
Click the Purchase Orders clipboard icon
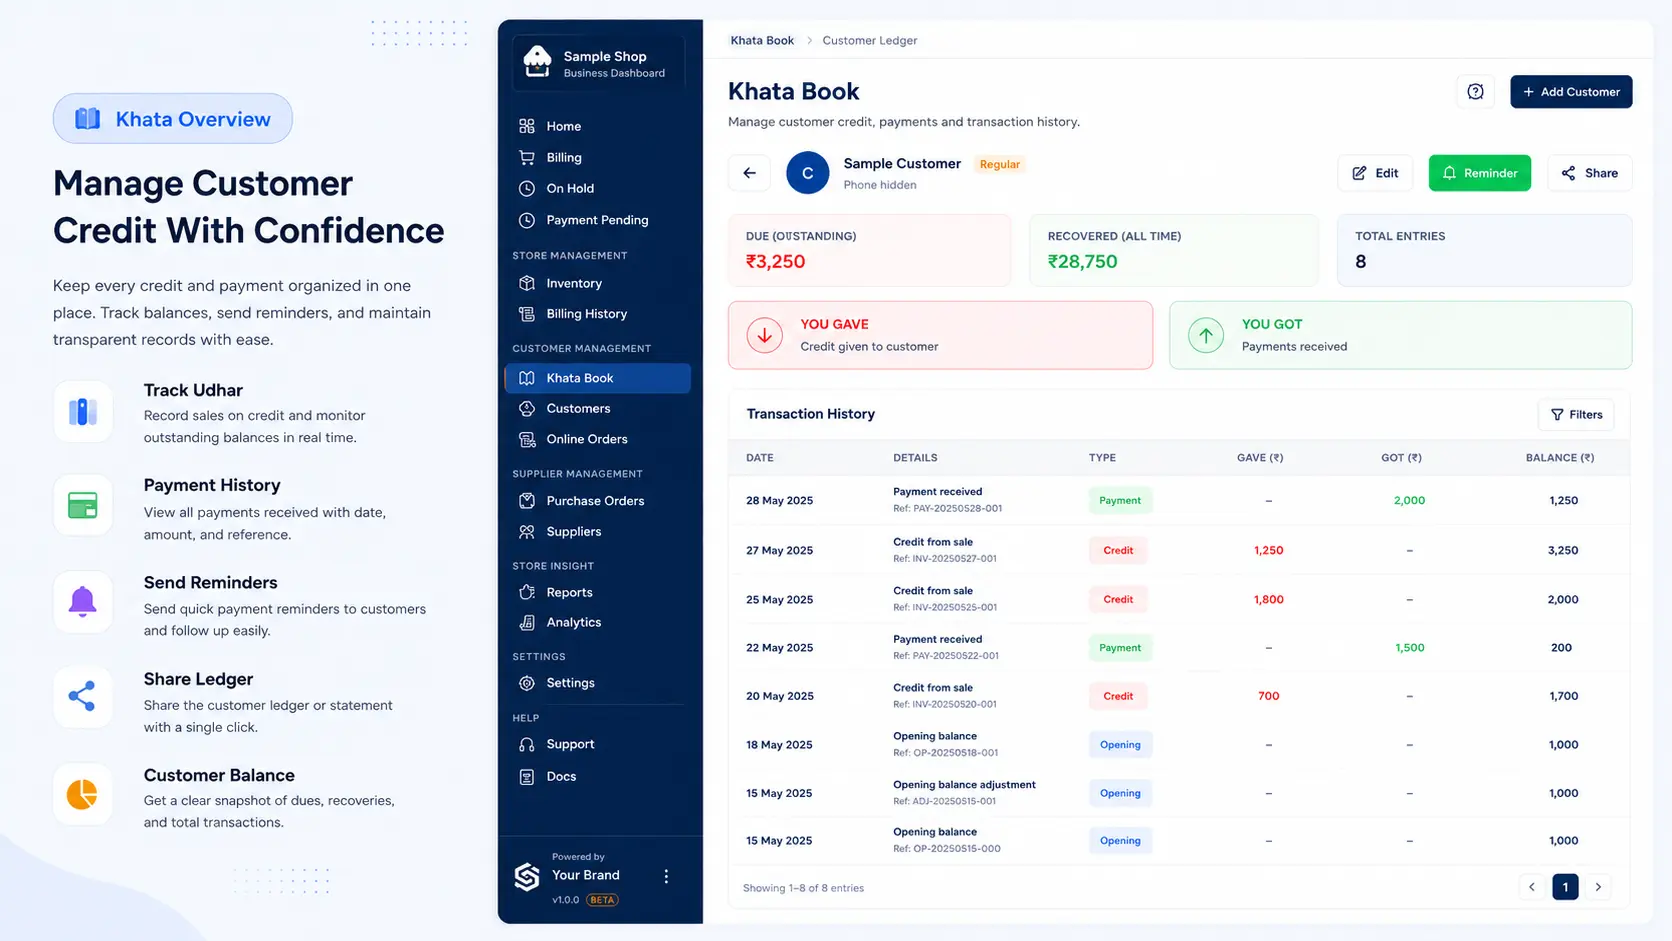click(527, 501)
